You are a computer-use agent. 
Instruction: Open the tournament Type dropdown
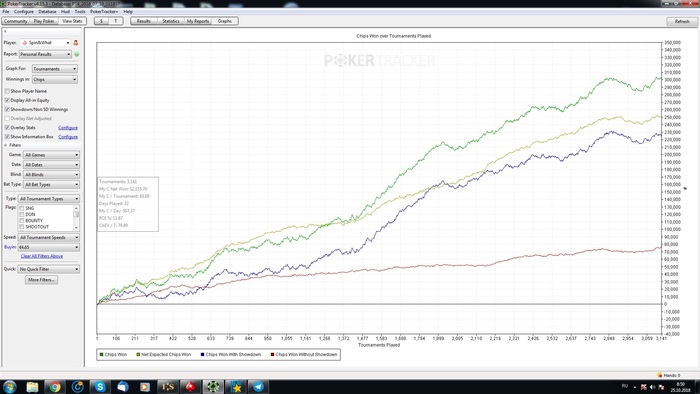(49, 199)
